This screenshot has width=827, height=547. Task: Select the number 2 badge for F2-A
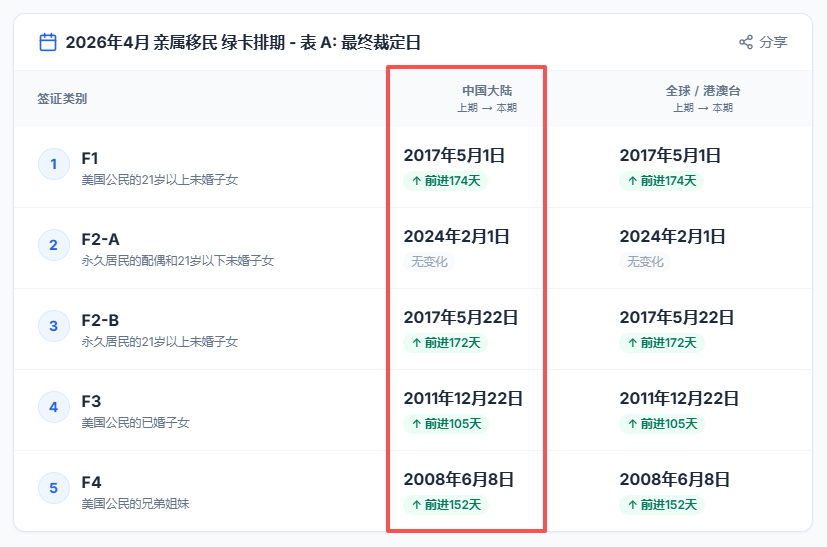(54, 245)
